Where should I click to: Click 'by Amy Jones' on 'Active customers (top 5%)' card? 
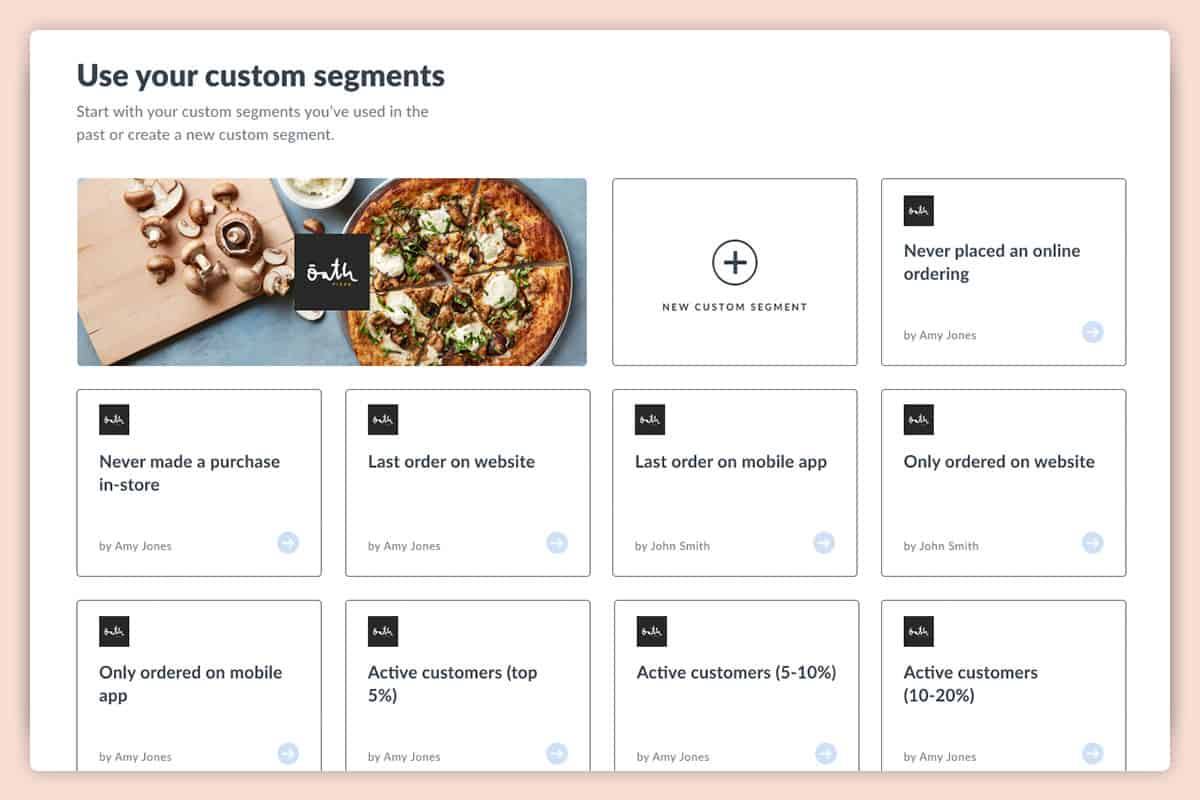[x=404, y=757]
